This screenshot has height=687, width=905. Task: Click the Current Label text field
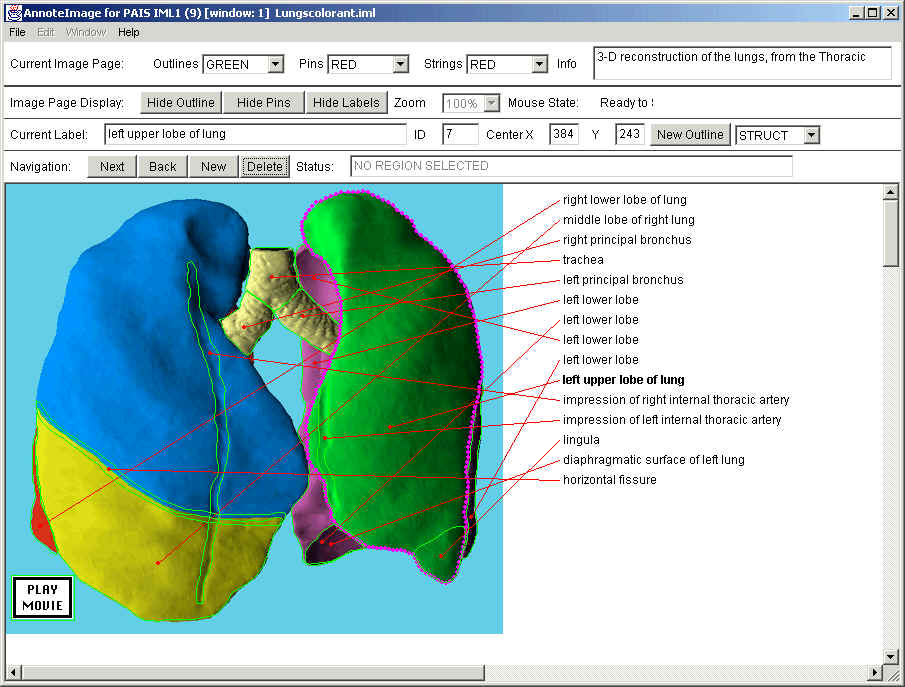[x=255, y=134]
